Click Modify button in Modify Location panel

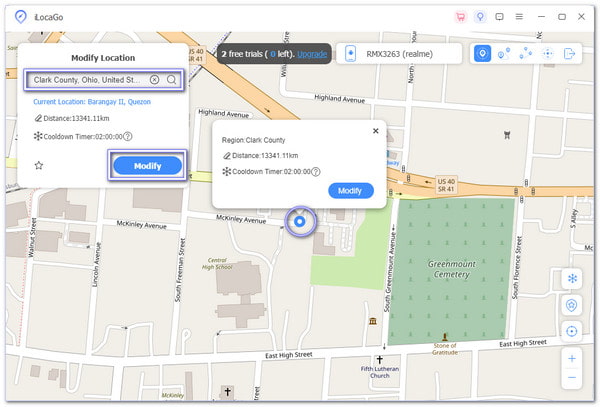[147, 166]
